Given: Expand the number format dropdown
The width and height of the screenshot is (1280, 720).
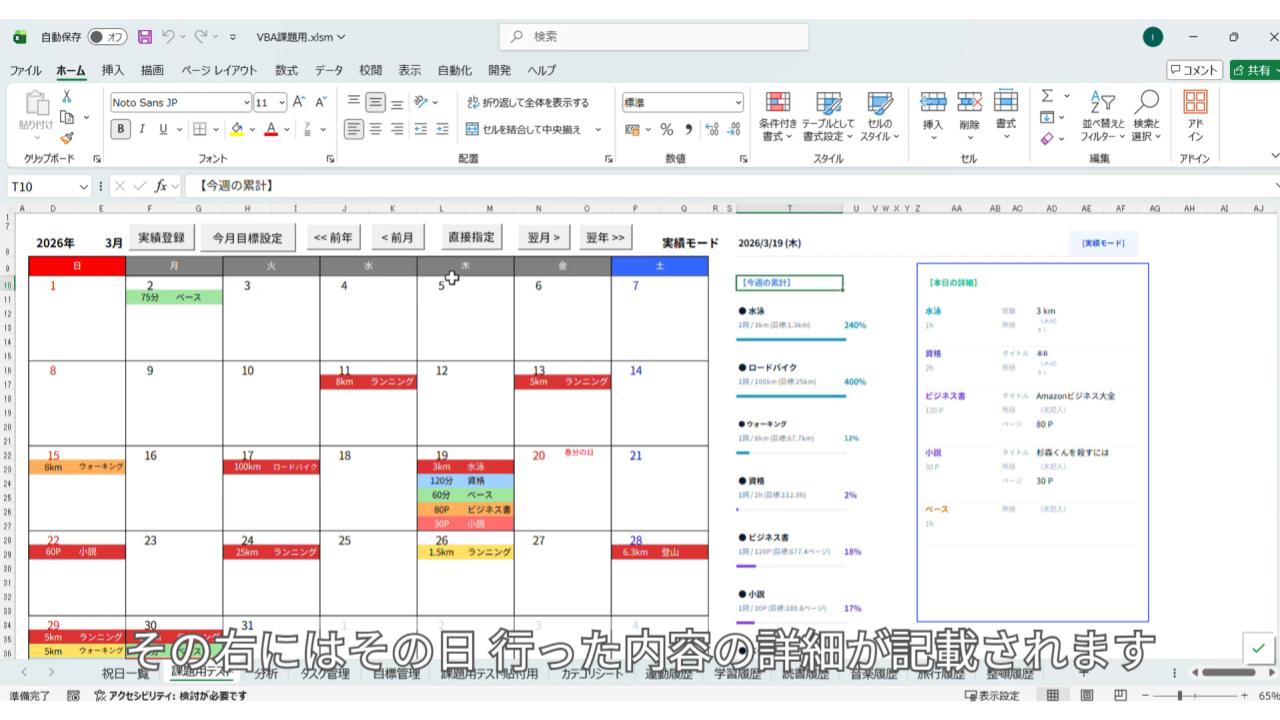Looking at the screenshot, I should pos(739,102).
